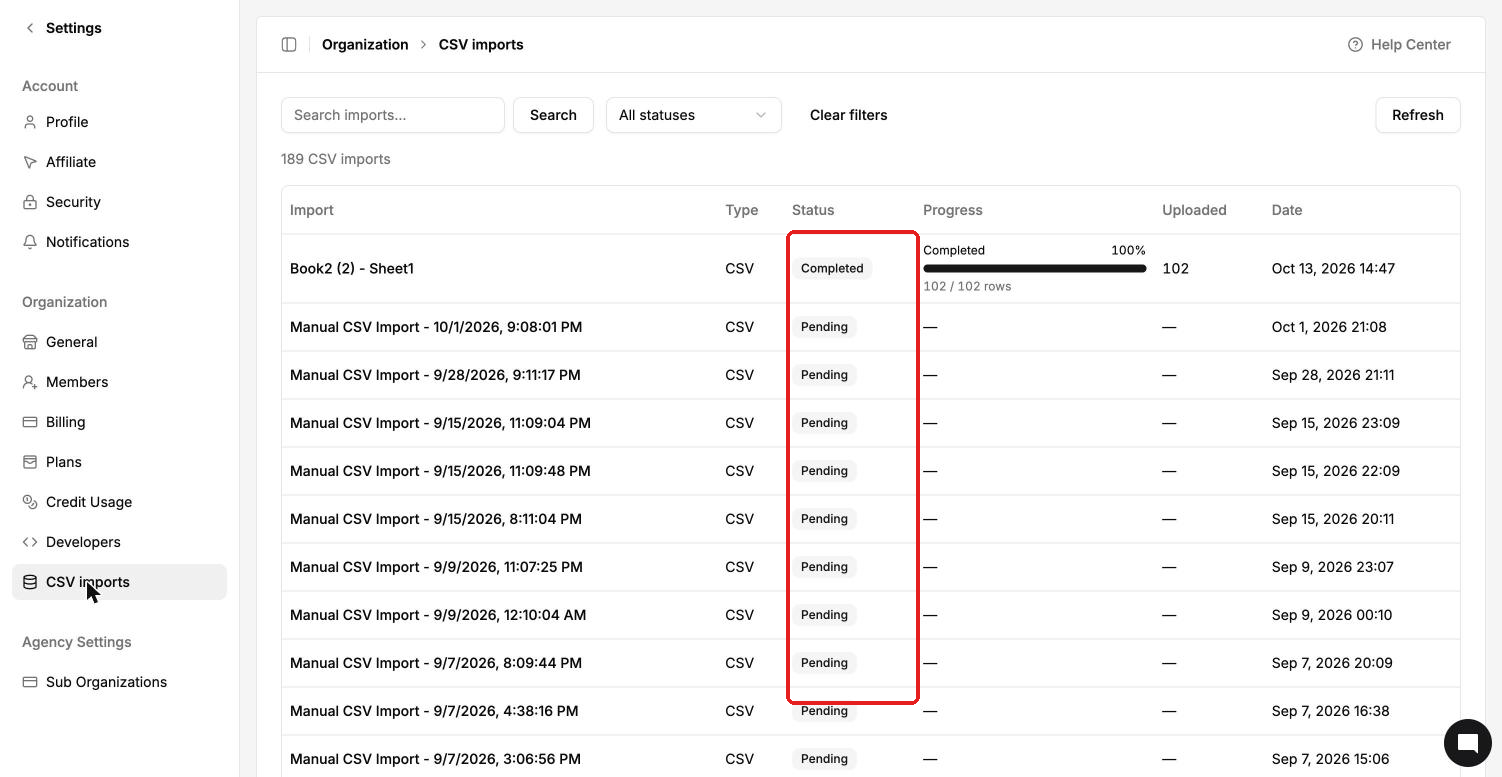The image size is (1502, 777).
Task: Click the Help Center question mark icon
Action: pyautogui.click(x=1355, y=44)
